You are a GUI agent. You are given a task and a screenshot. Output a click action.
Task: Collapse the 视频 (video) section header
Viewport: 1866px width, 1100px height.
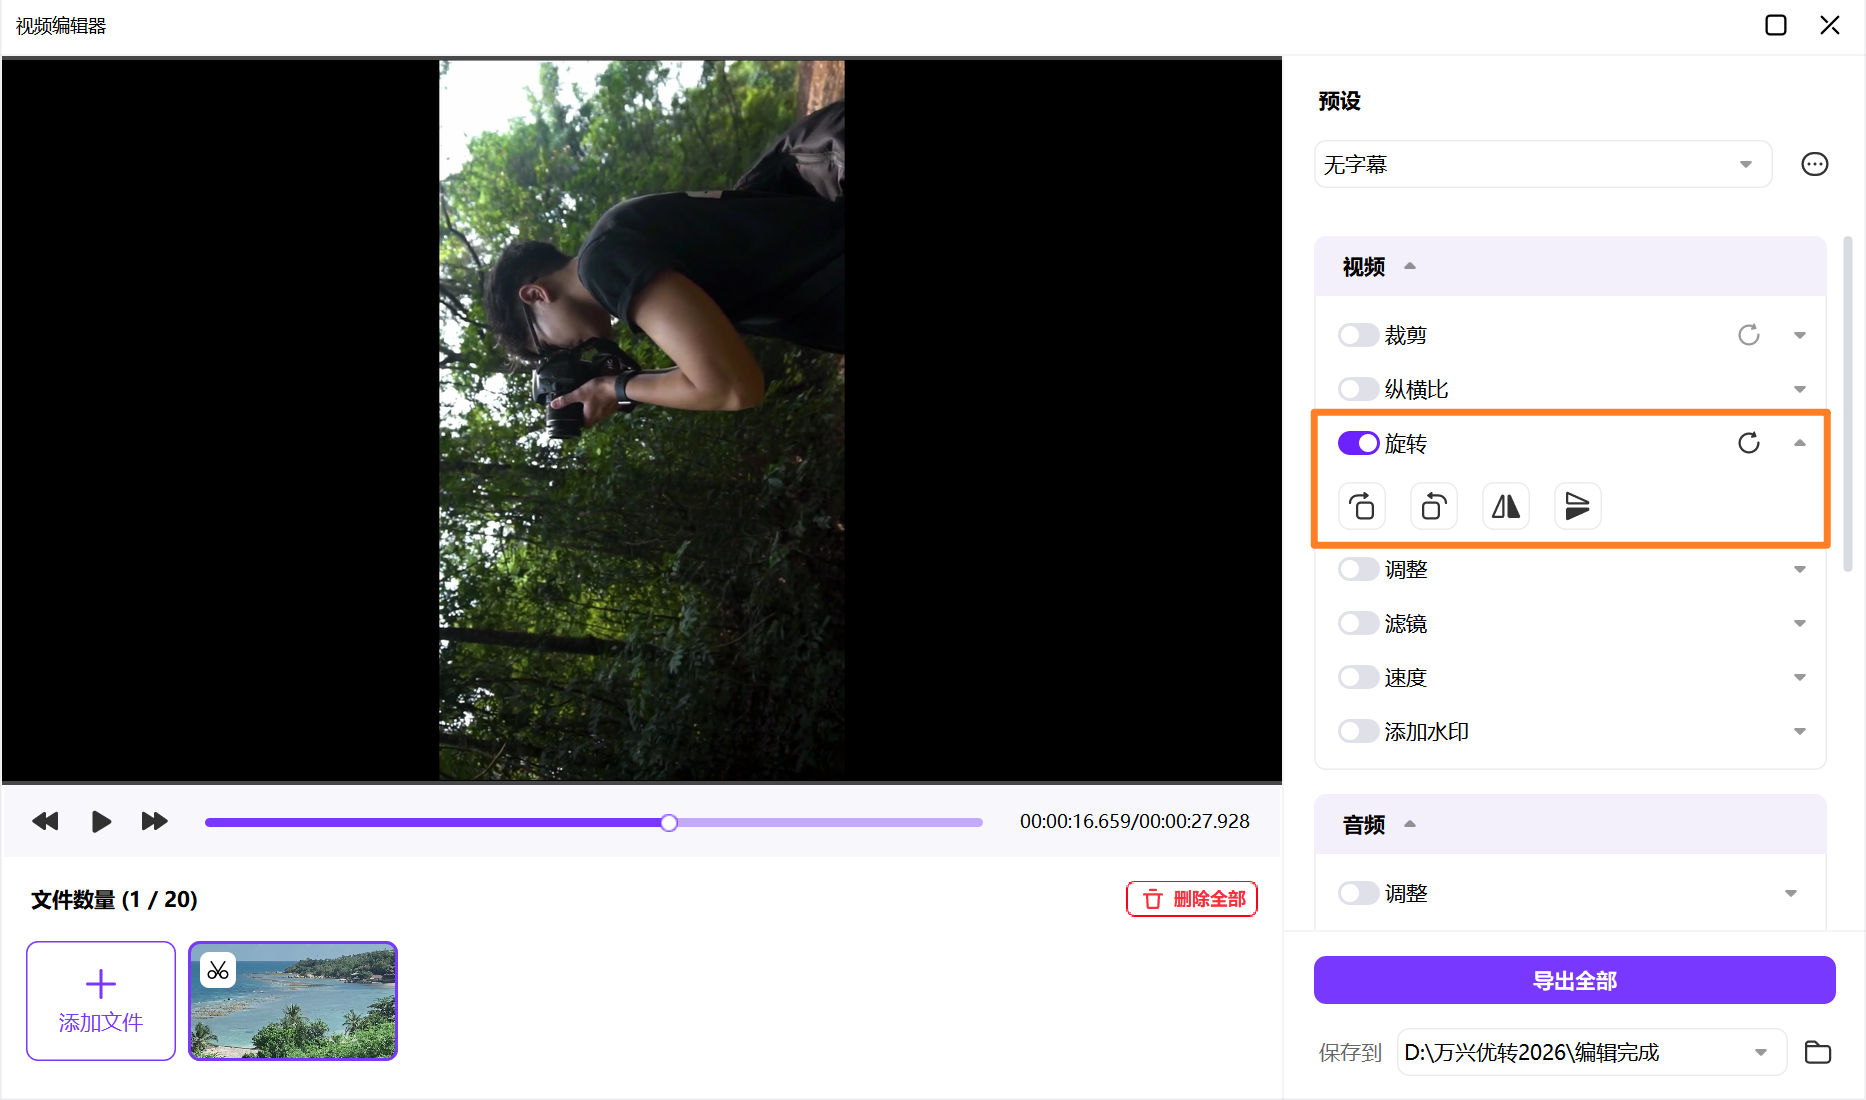pyautogui.click(x=1411, y=266)
